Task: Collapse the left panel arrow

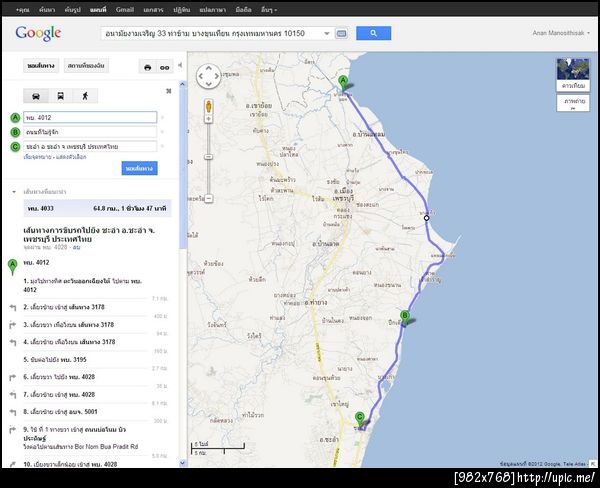Action: pyautogui.click(x=180, y=65)
